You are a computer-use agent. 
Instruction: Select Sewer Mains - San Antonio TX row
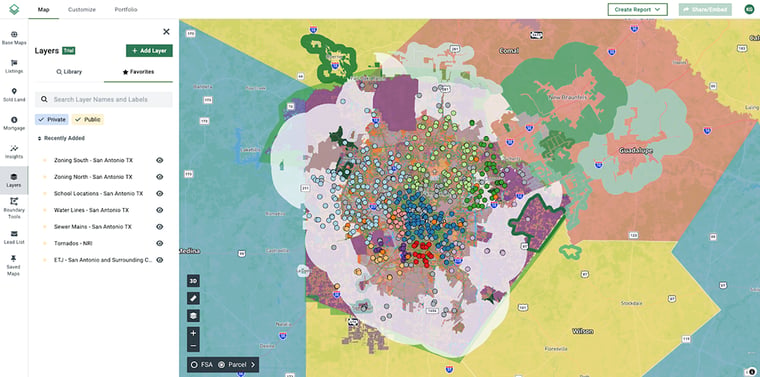(93, 227)
